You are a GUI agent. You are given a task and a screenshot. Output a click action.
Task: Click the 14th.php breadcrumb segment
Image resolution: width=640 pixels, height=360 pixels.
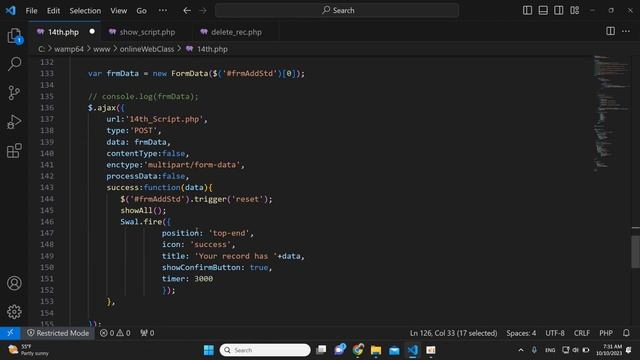tap(212, 49)
